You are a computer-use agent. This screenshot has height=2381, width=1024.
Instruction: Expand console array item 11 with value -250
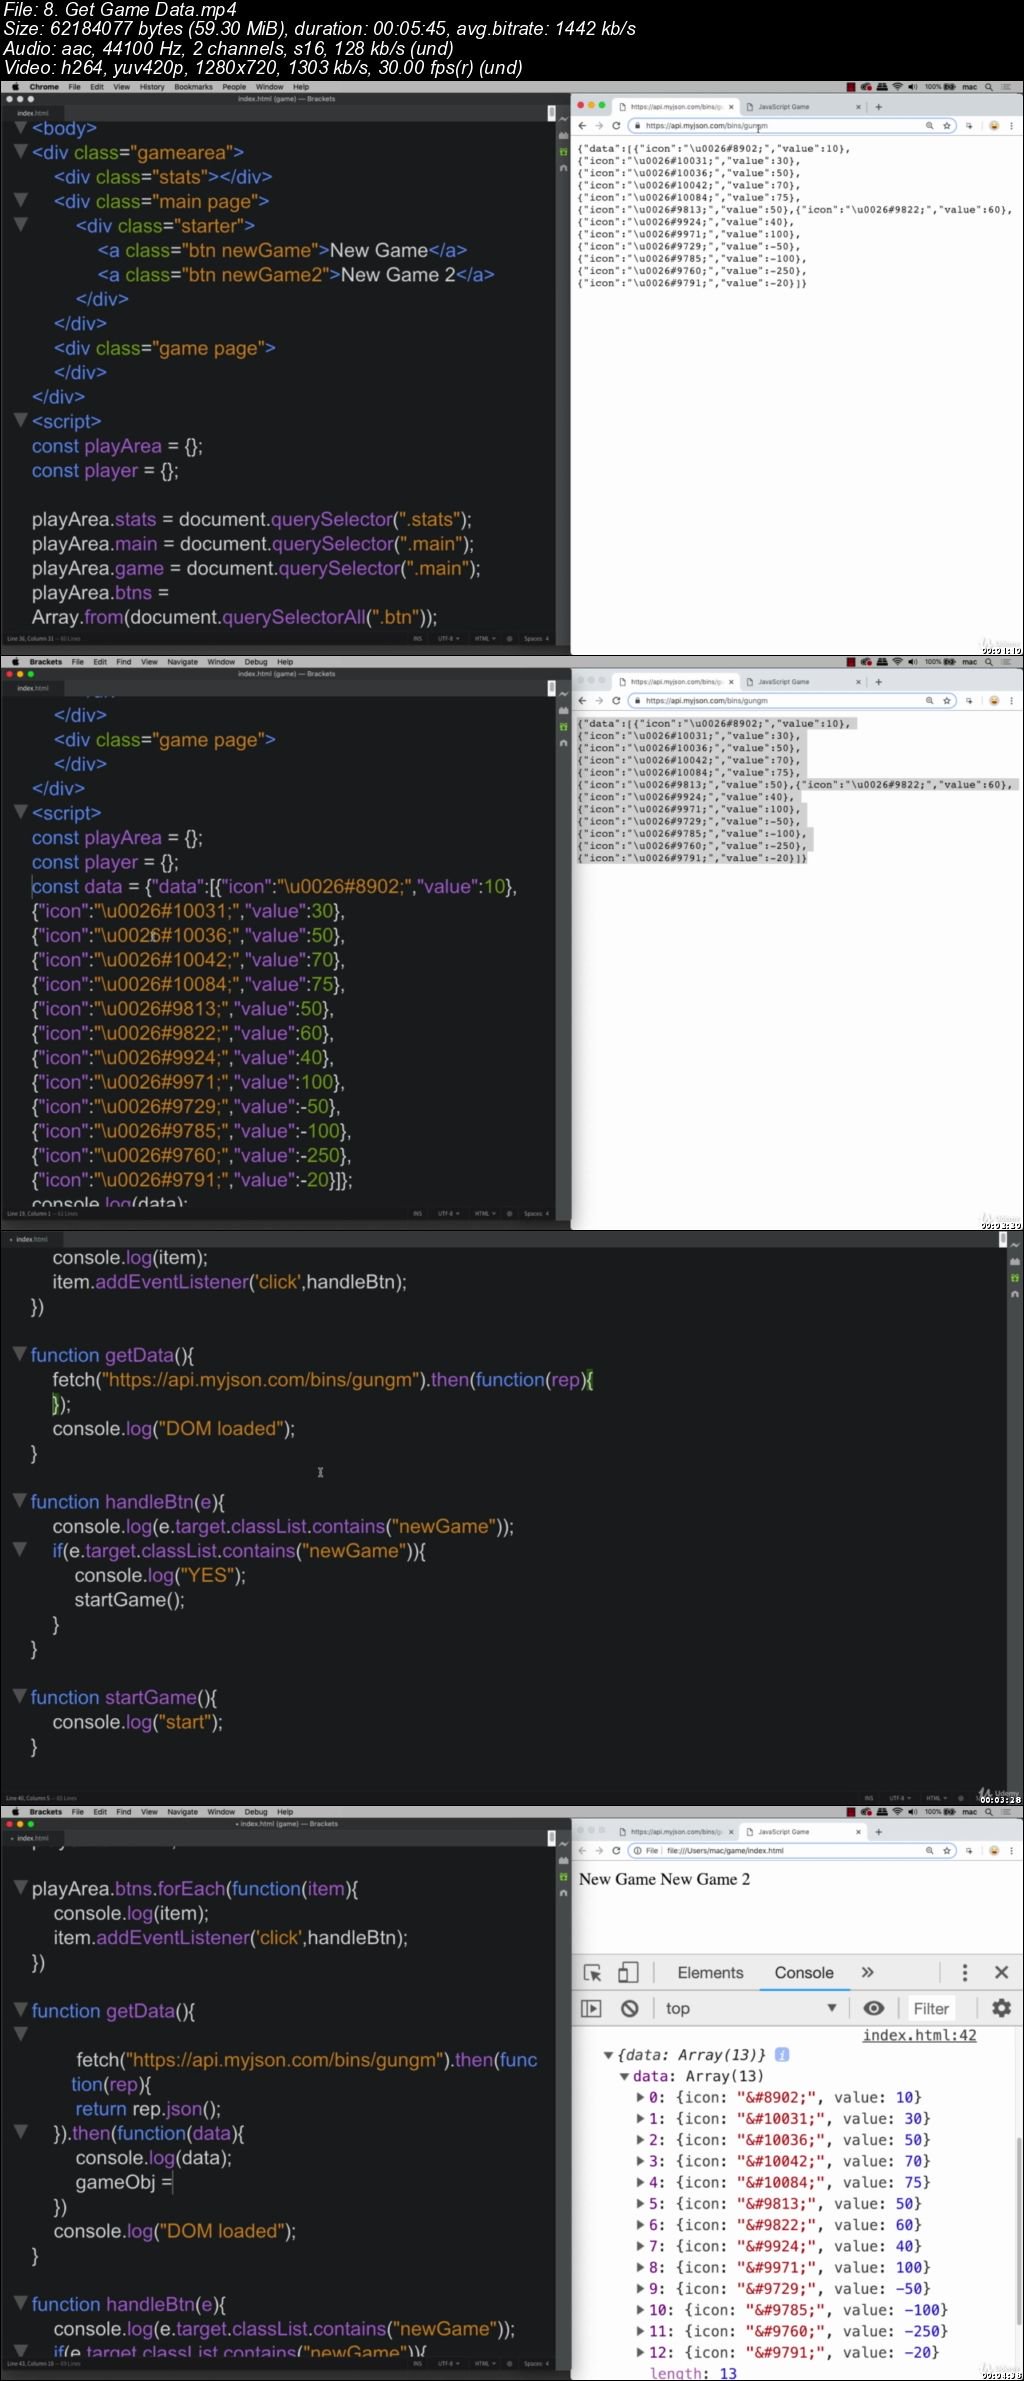(x=640, y=2331)
